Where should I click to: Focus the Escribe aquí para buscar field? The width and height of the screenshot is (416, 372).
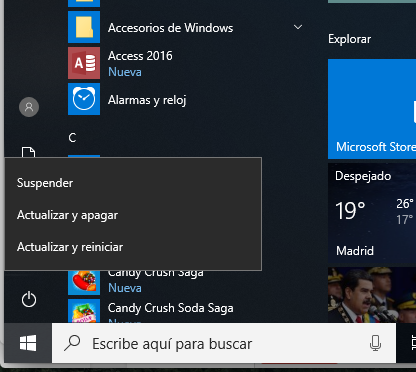pyautogui.click(x=224, y=343)
